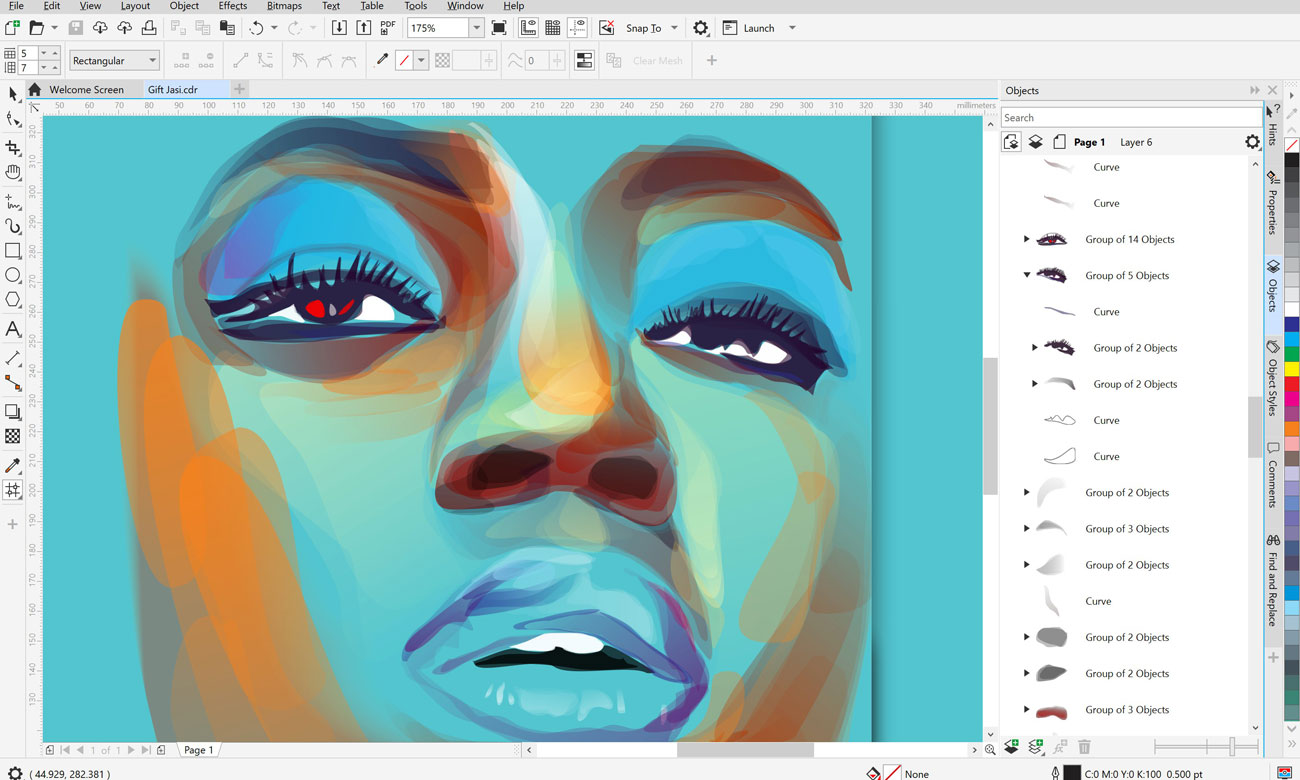Open the Object Styles docker tab

1273,378
